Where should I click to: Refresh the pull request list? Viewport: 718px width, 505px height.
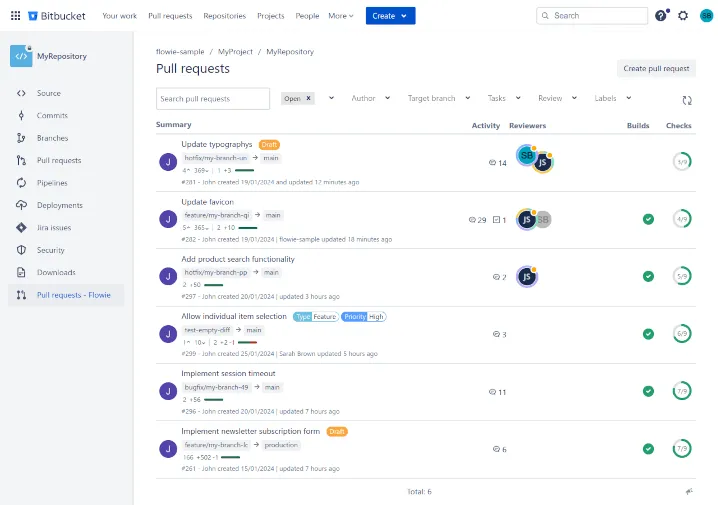687,100
